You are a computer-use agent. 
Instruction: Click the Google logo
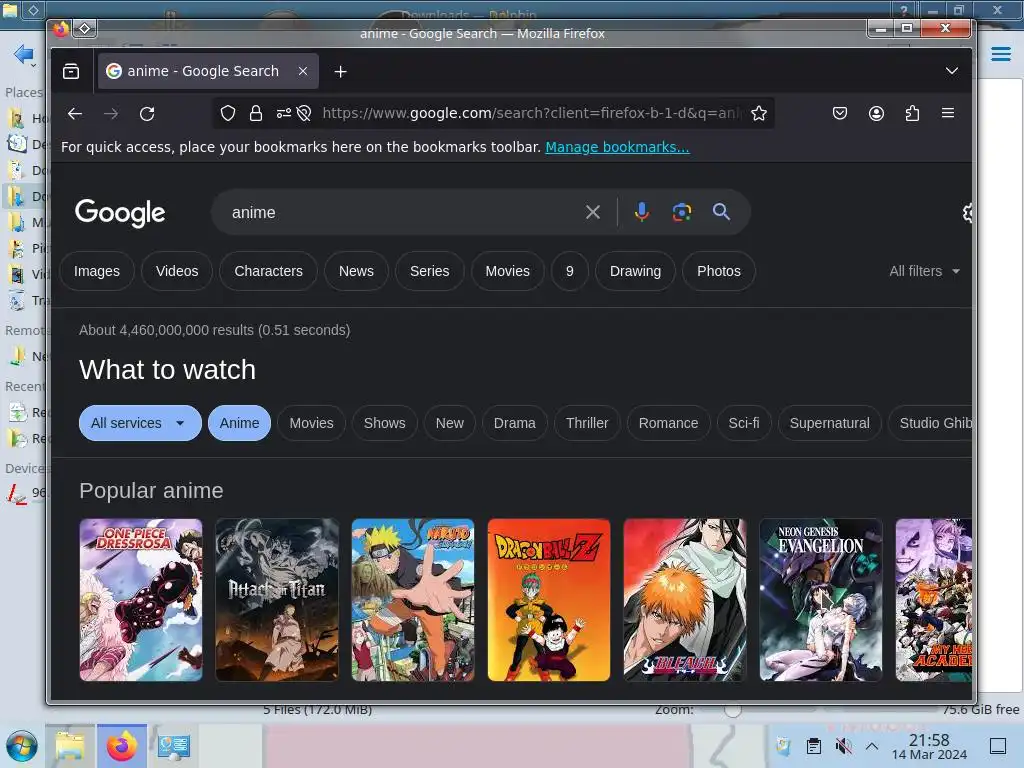click(120, 212)
